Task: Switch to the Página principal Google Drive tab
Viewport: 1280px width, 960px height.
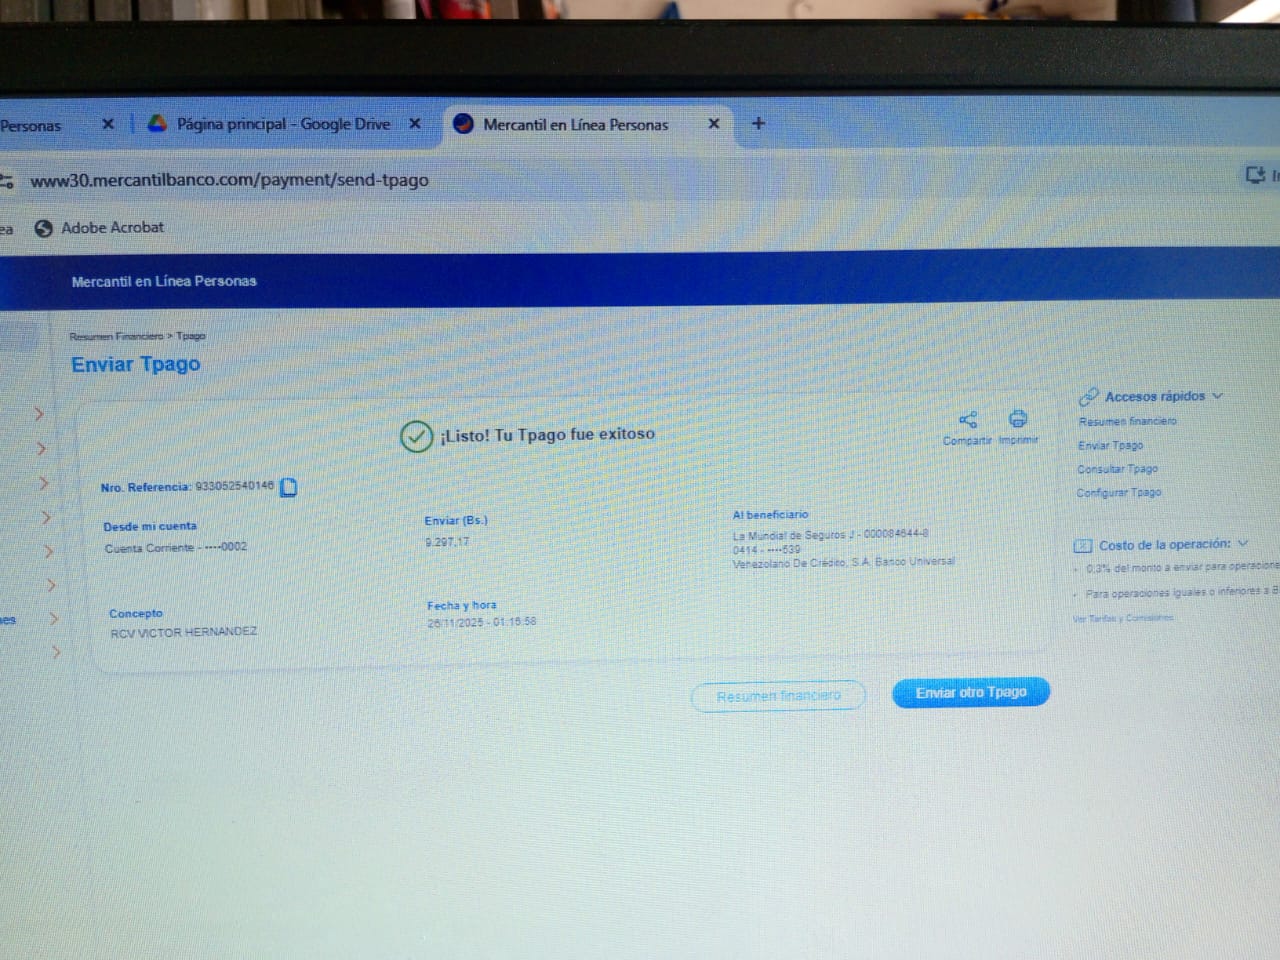Action: coord(282,124)
